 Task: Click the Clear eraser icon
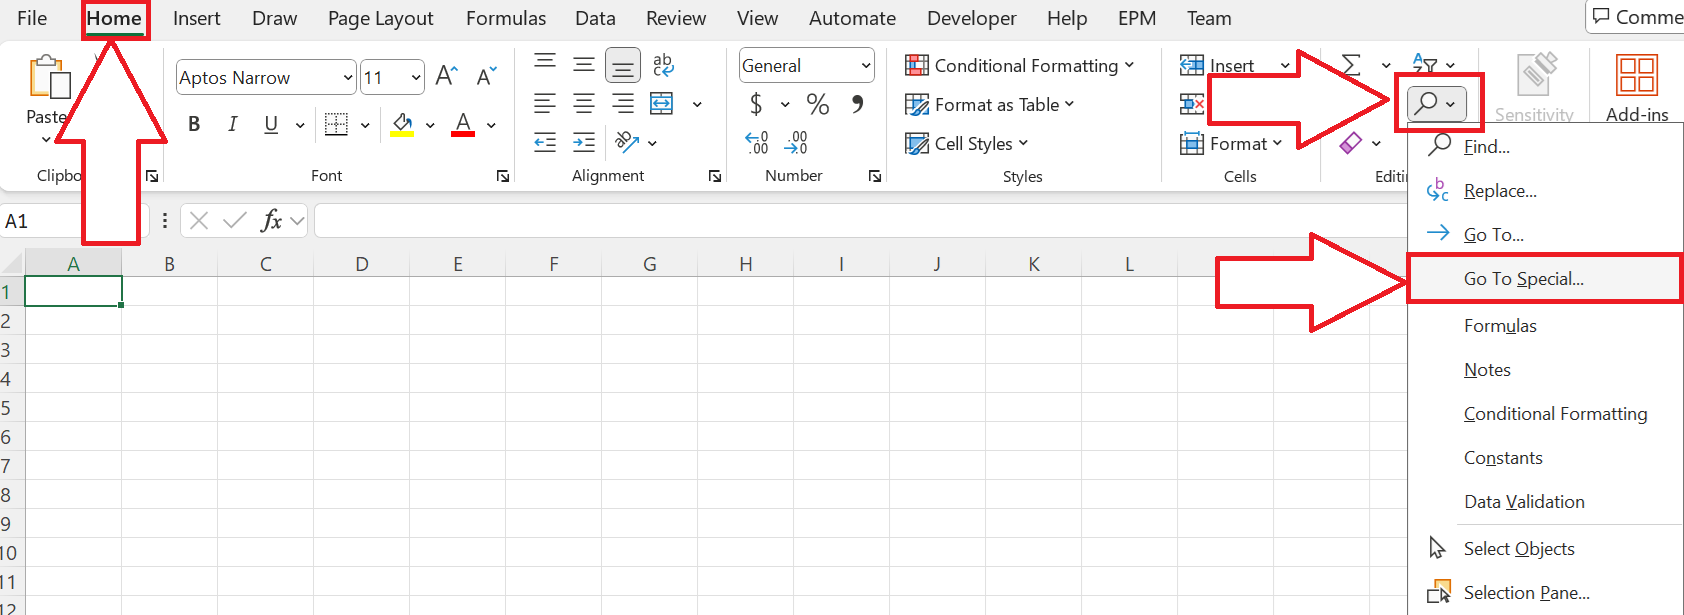point(1351,143)
